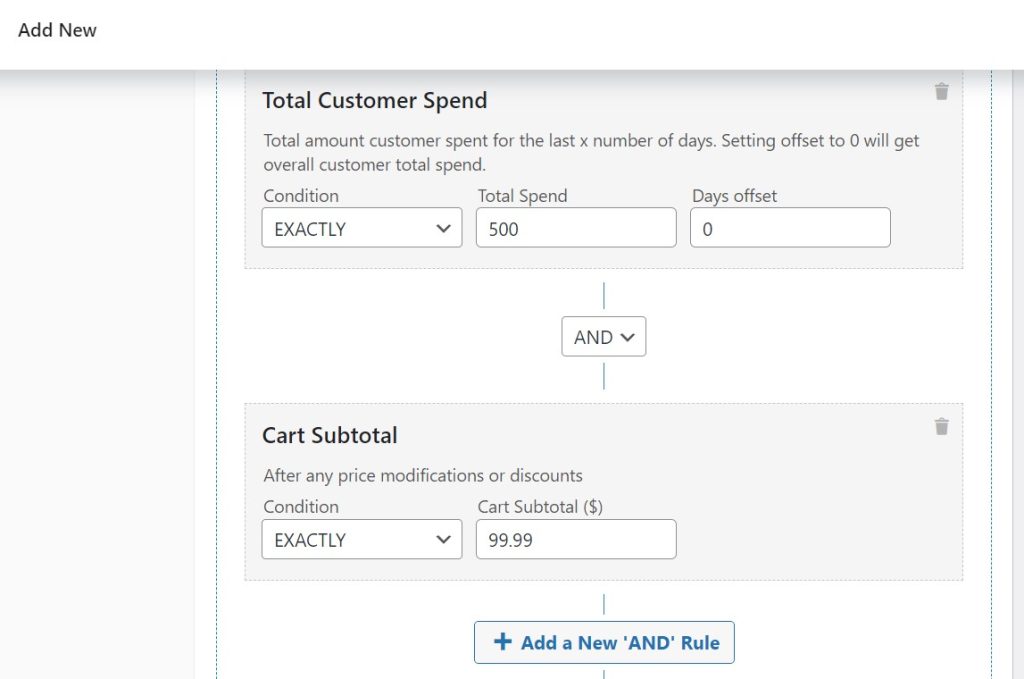Screen dimensions: 1024x679
Task: Select the Cart Subtotal ($) field with 99.99
Action: point(576,539)
